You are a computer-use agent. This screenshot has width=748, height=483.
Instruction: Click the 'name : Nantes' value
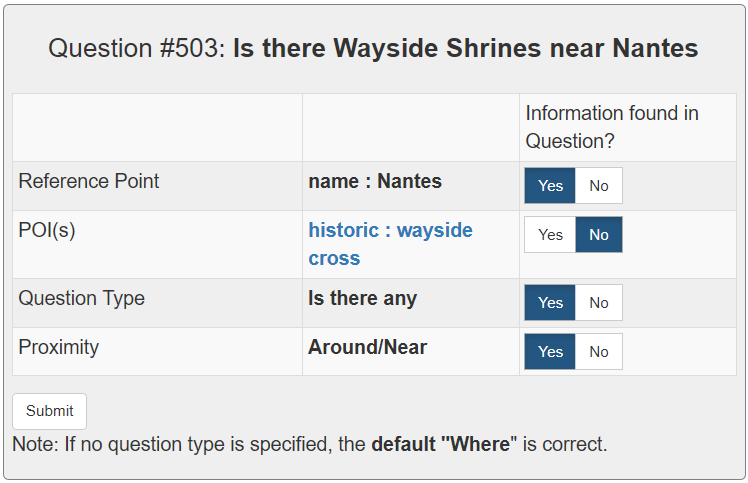(x=375, y=181)
